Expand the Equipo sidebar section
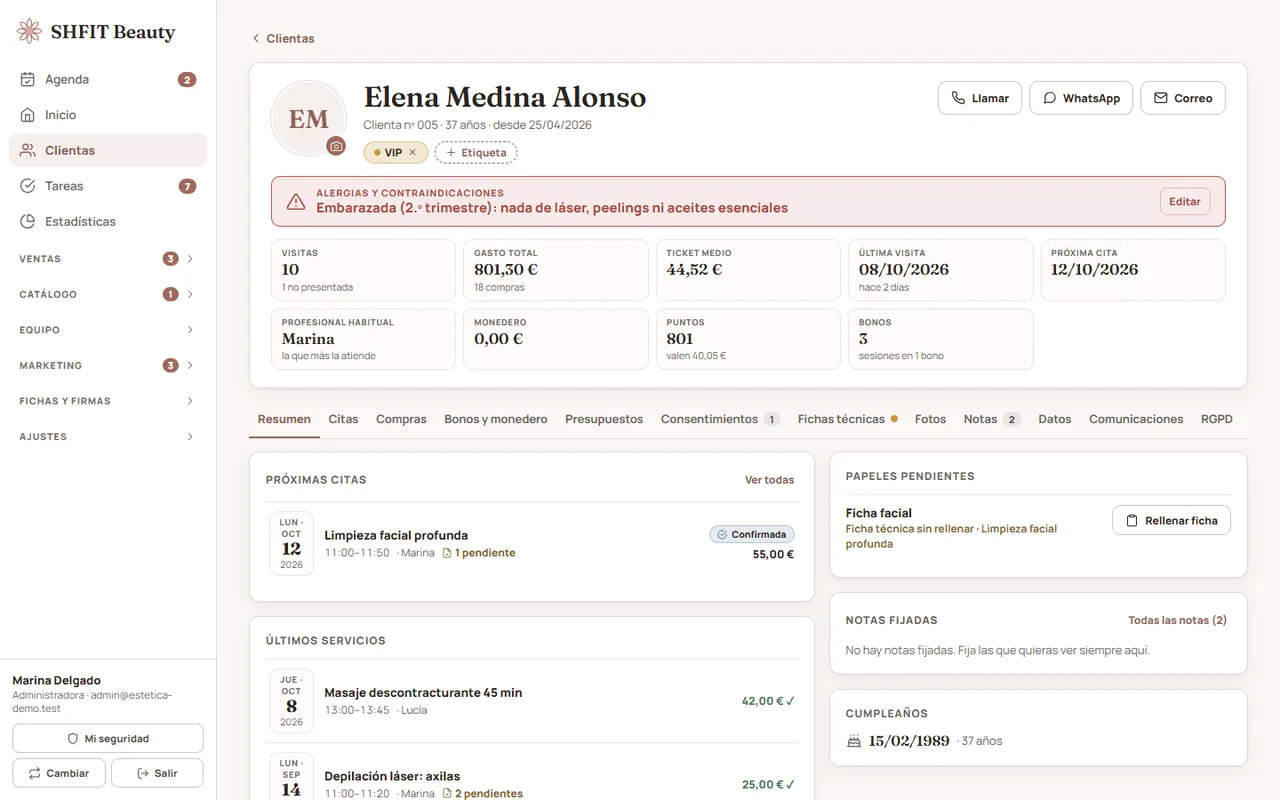 point(108,330)
